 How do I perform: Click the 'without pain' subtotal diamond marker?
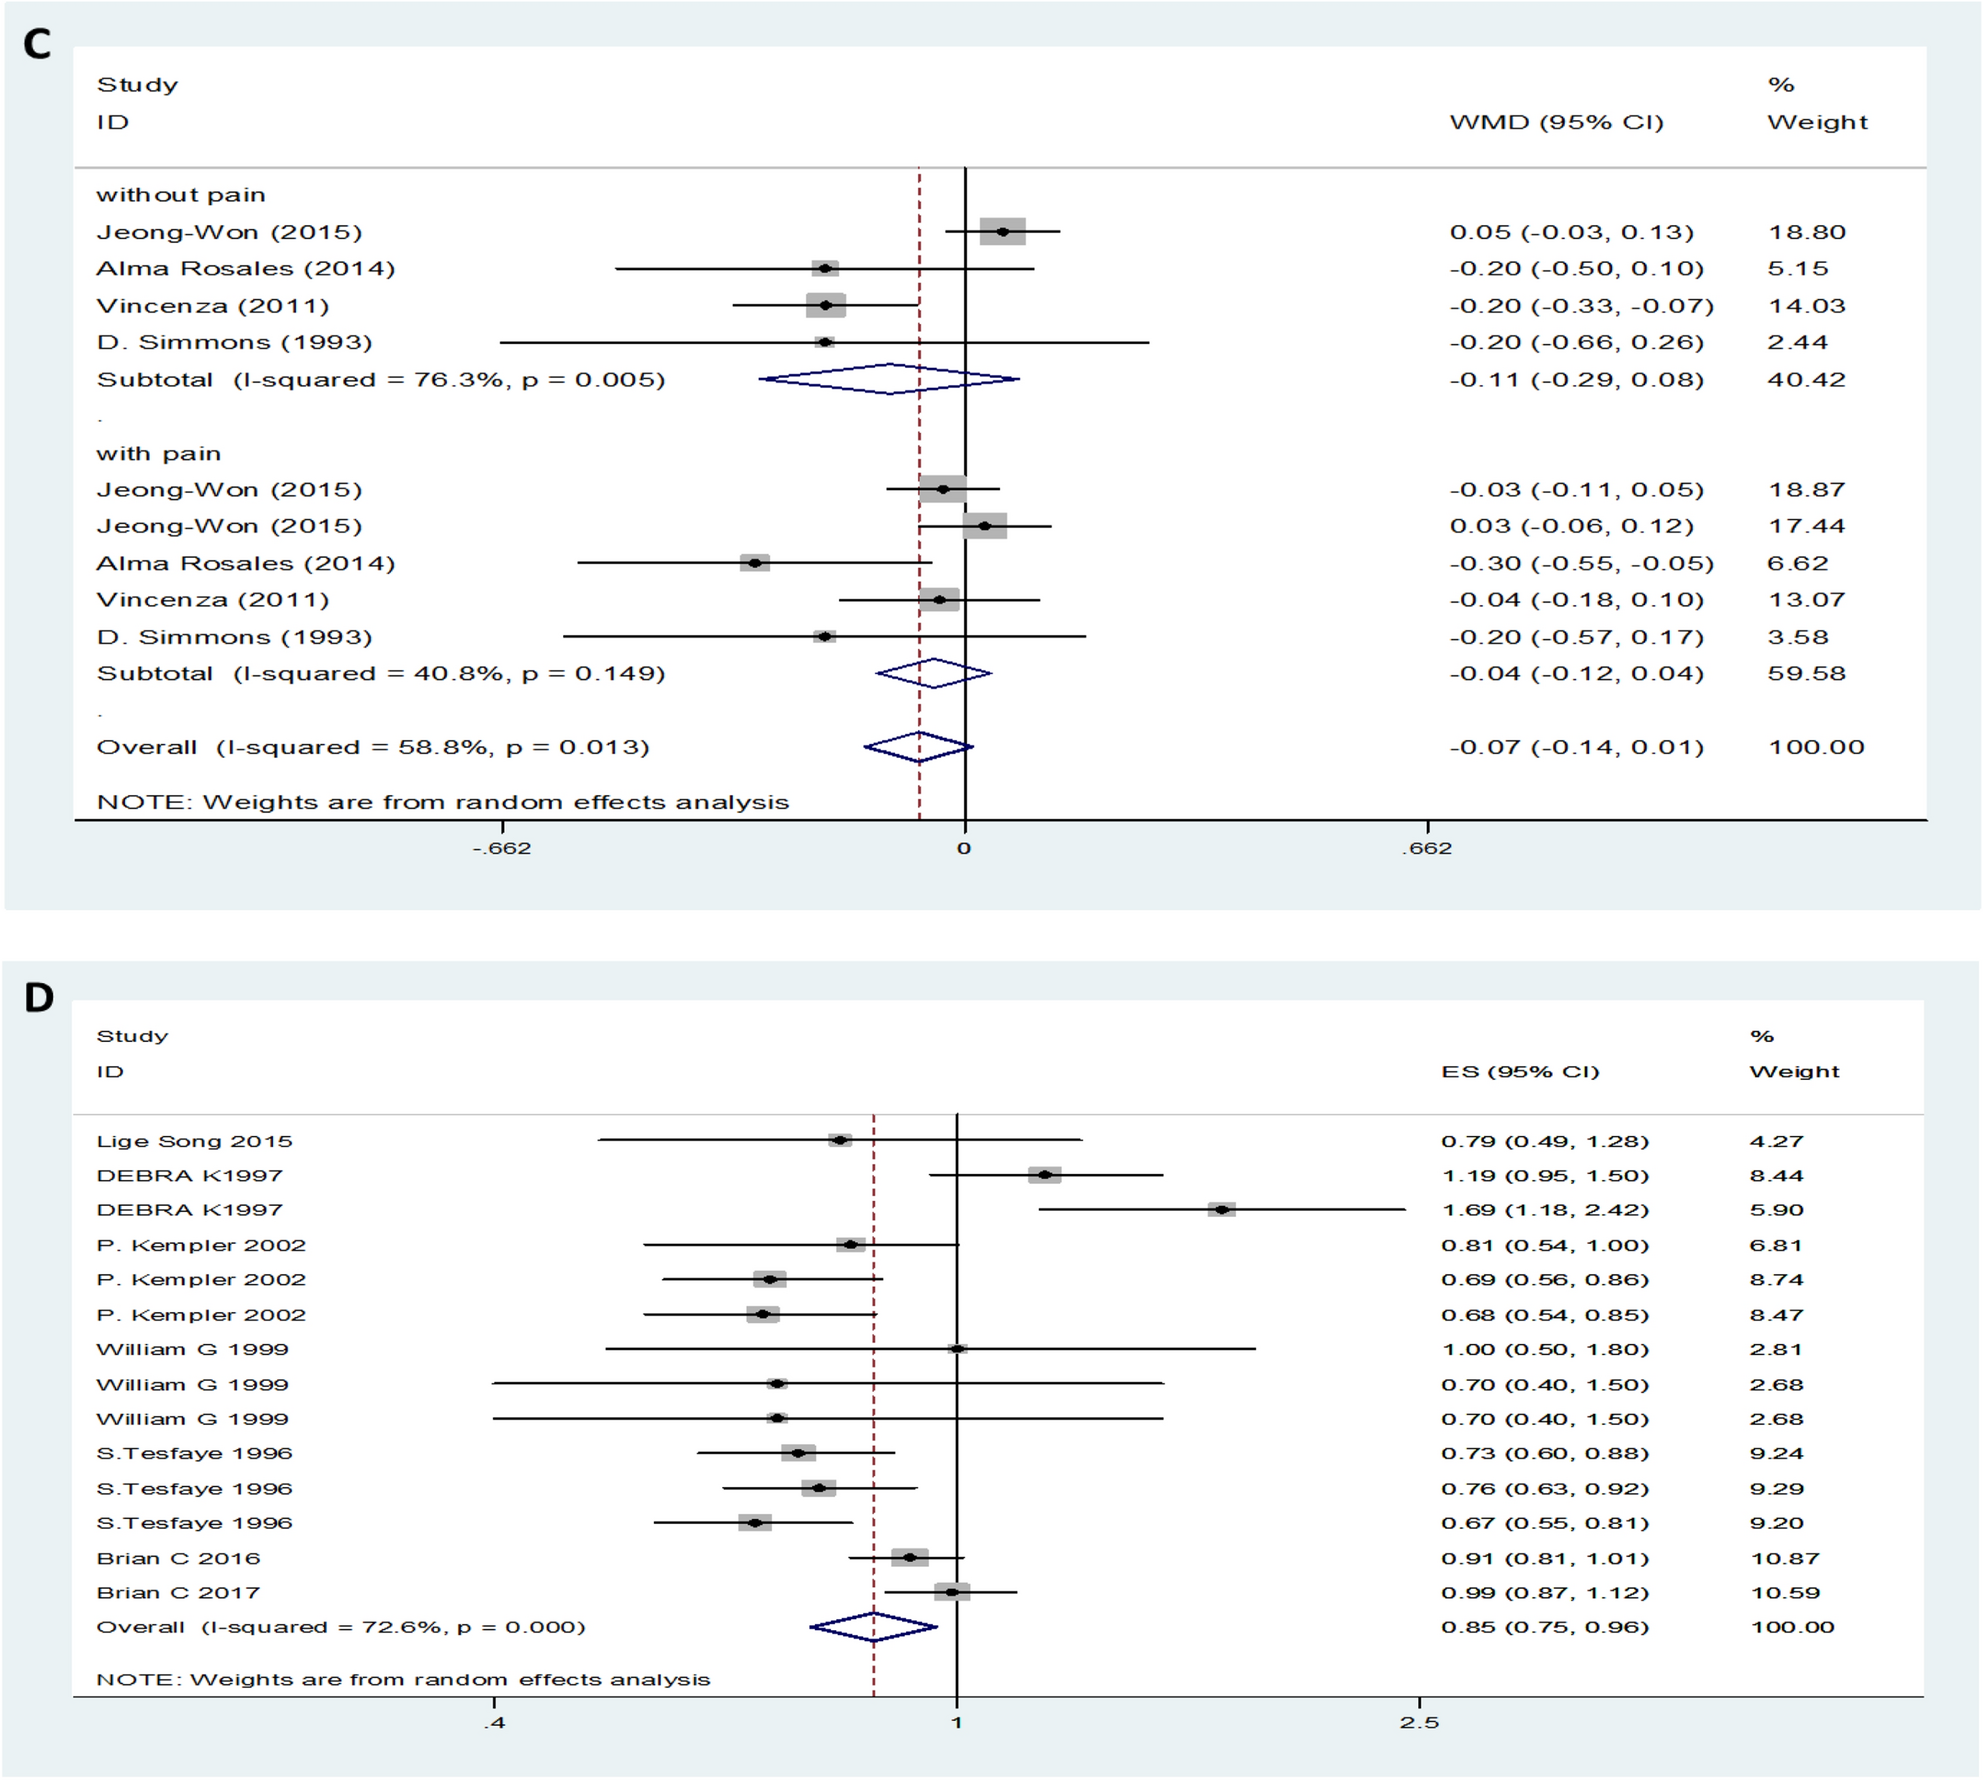coord(889,379)
